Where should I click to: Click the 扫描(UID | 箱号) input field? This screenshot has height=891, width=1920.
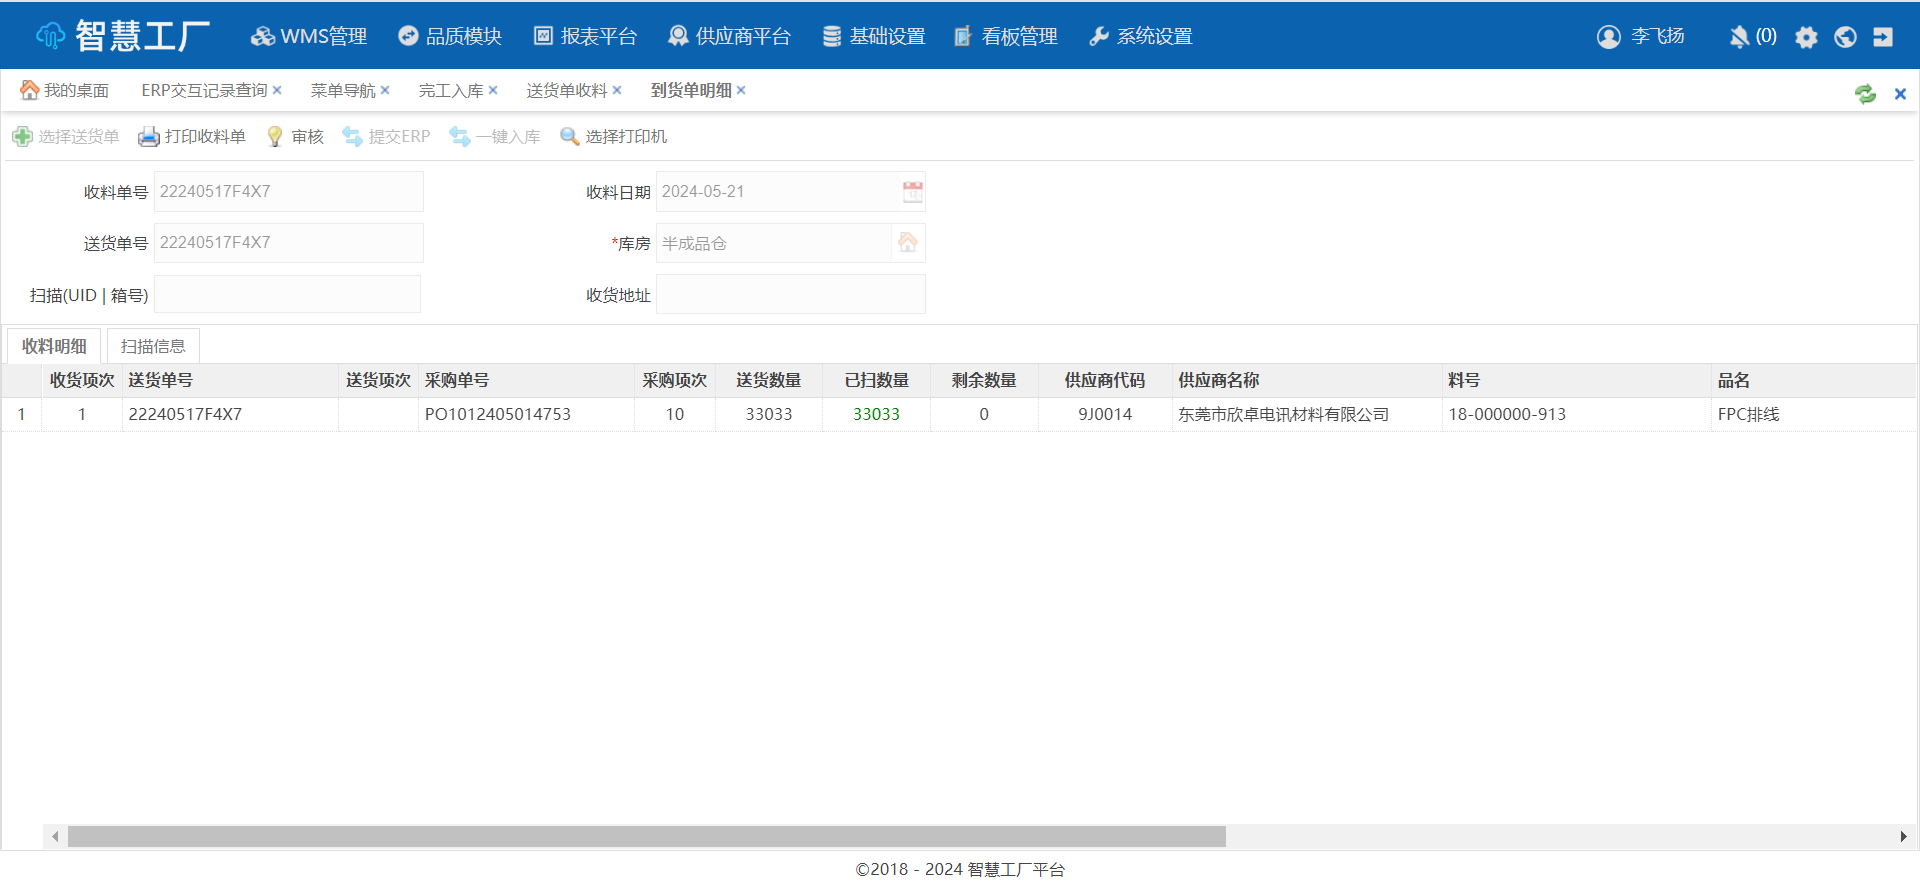287,295
